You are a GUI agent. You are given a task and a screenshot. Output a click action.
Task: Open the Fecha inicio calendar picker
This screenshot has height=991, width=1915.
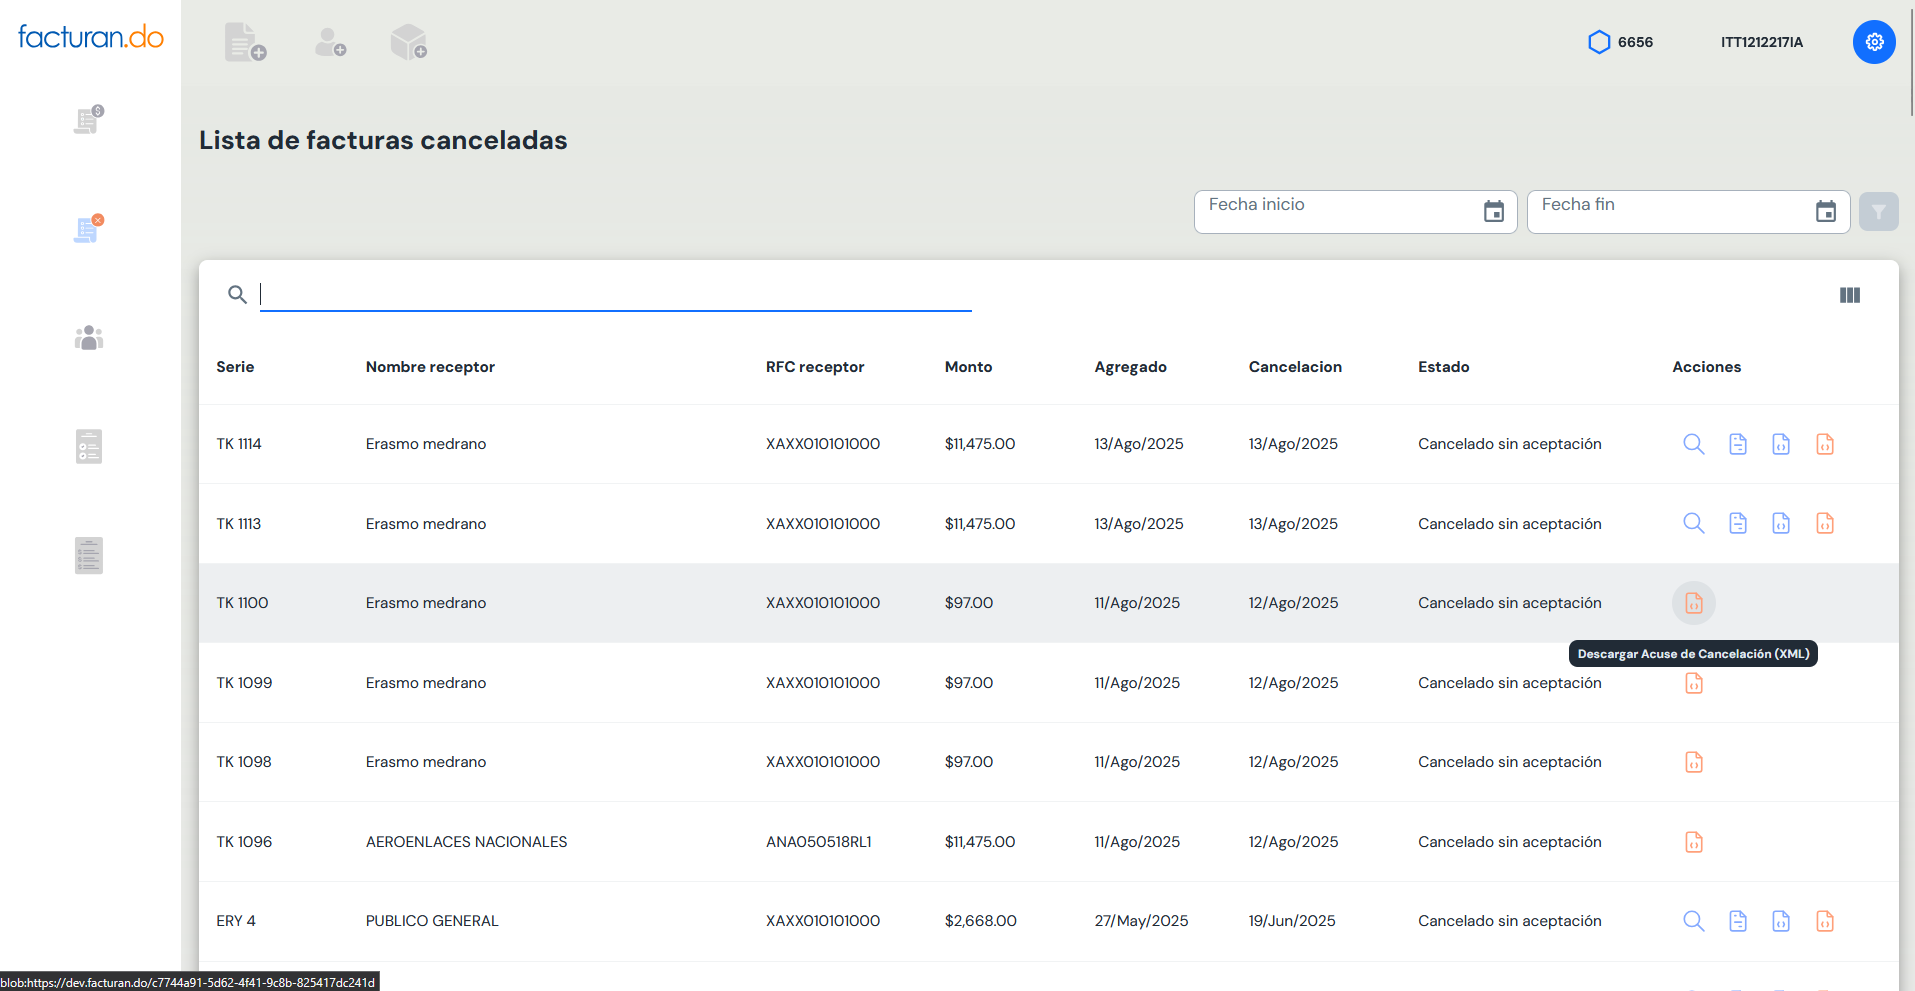1493,212
